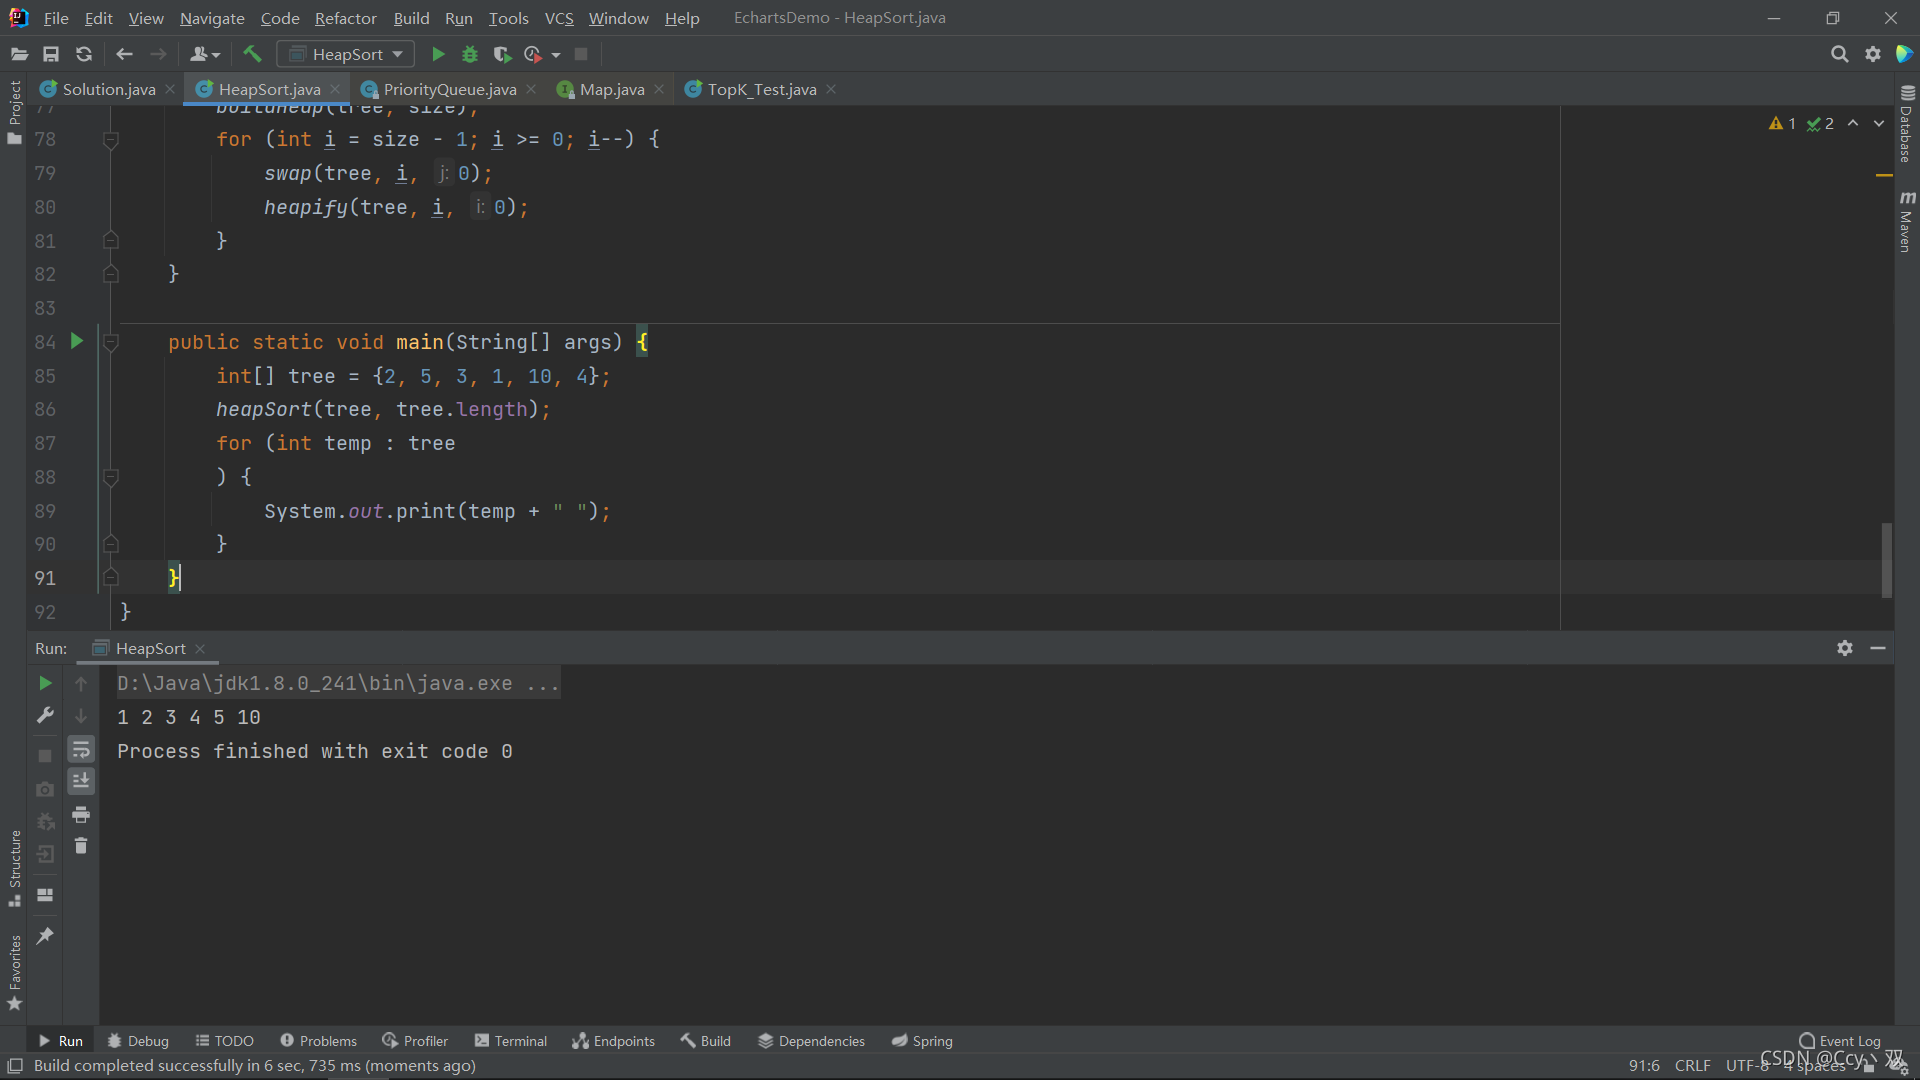Open Search Everywhere magnifier icon
Image resolution: width=1920 pixels, height=1080 pixels.
1839,54
